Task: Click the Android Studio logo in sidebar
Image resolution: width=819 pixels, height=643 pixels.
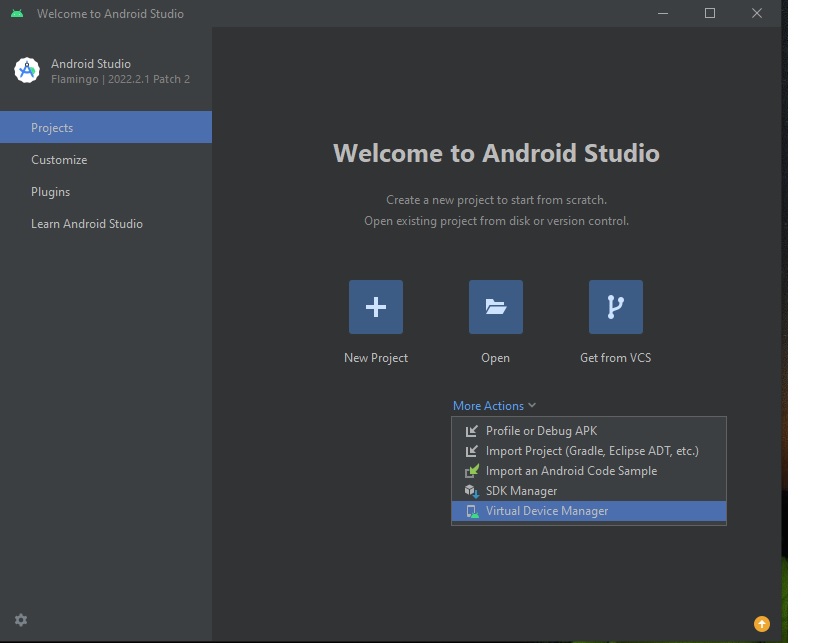Action: 26,70
